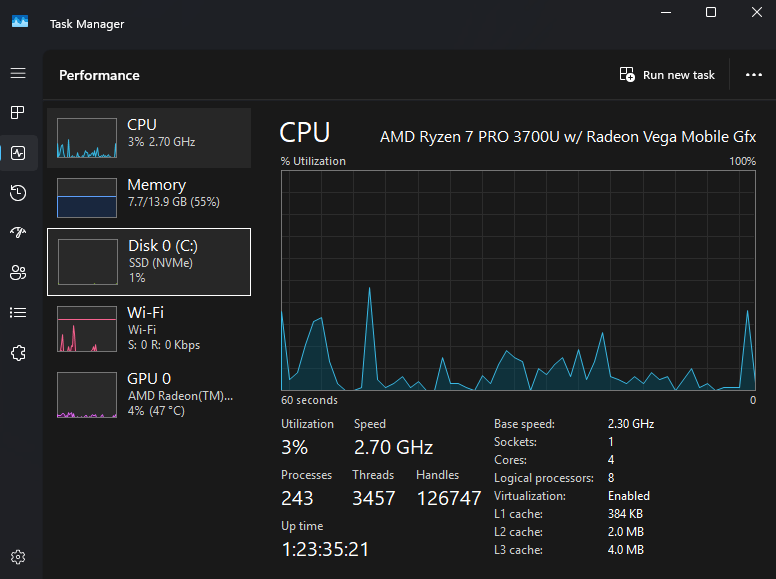Click the 3457 threads value
776x579 pixels.
pos(374,498)
